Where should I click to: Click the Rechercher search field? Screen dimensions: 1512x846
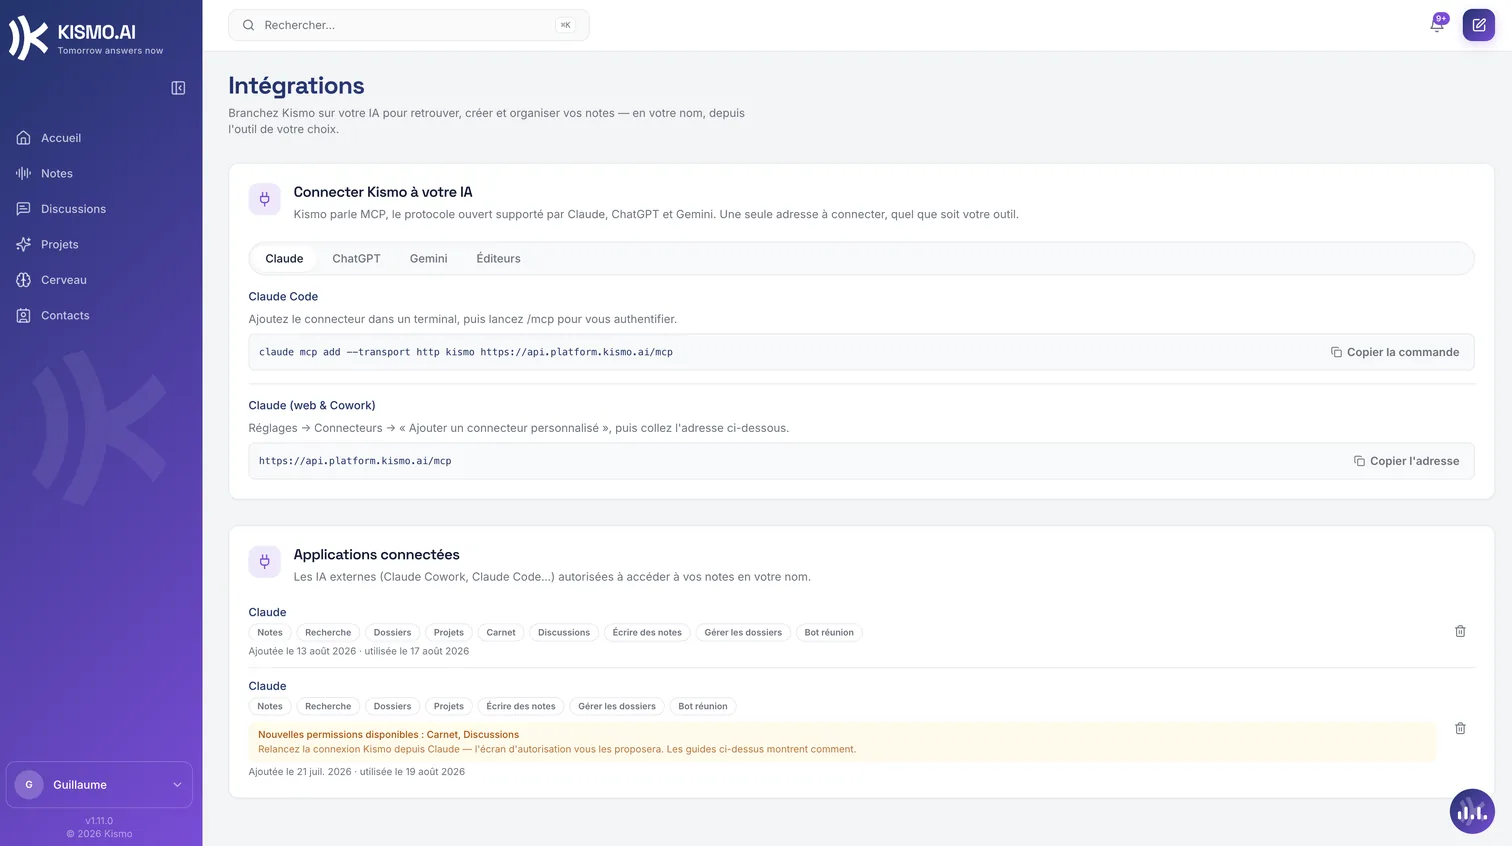[408, 25]
